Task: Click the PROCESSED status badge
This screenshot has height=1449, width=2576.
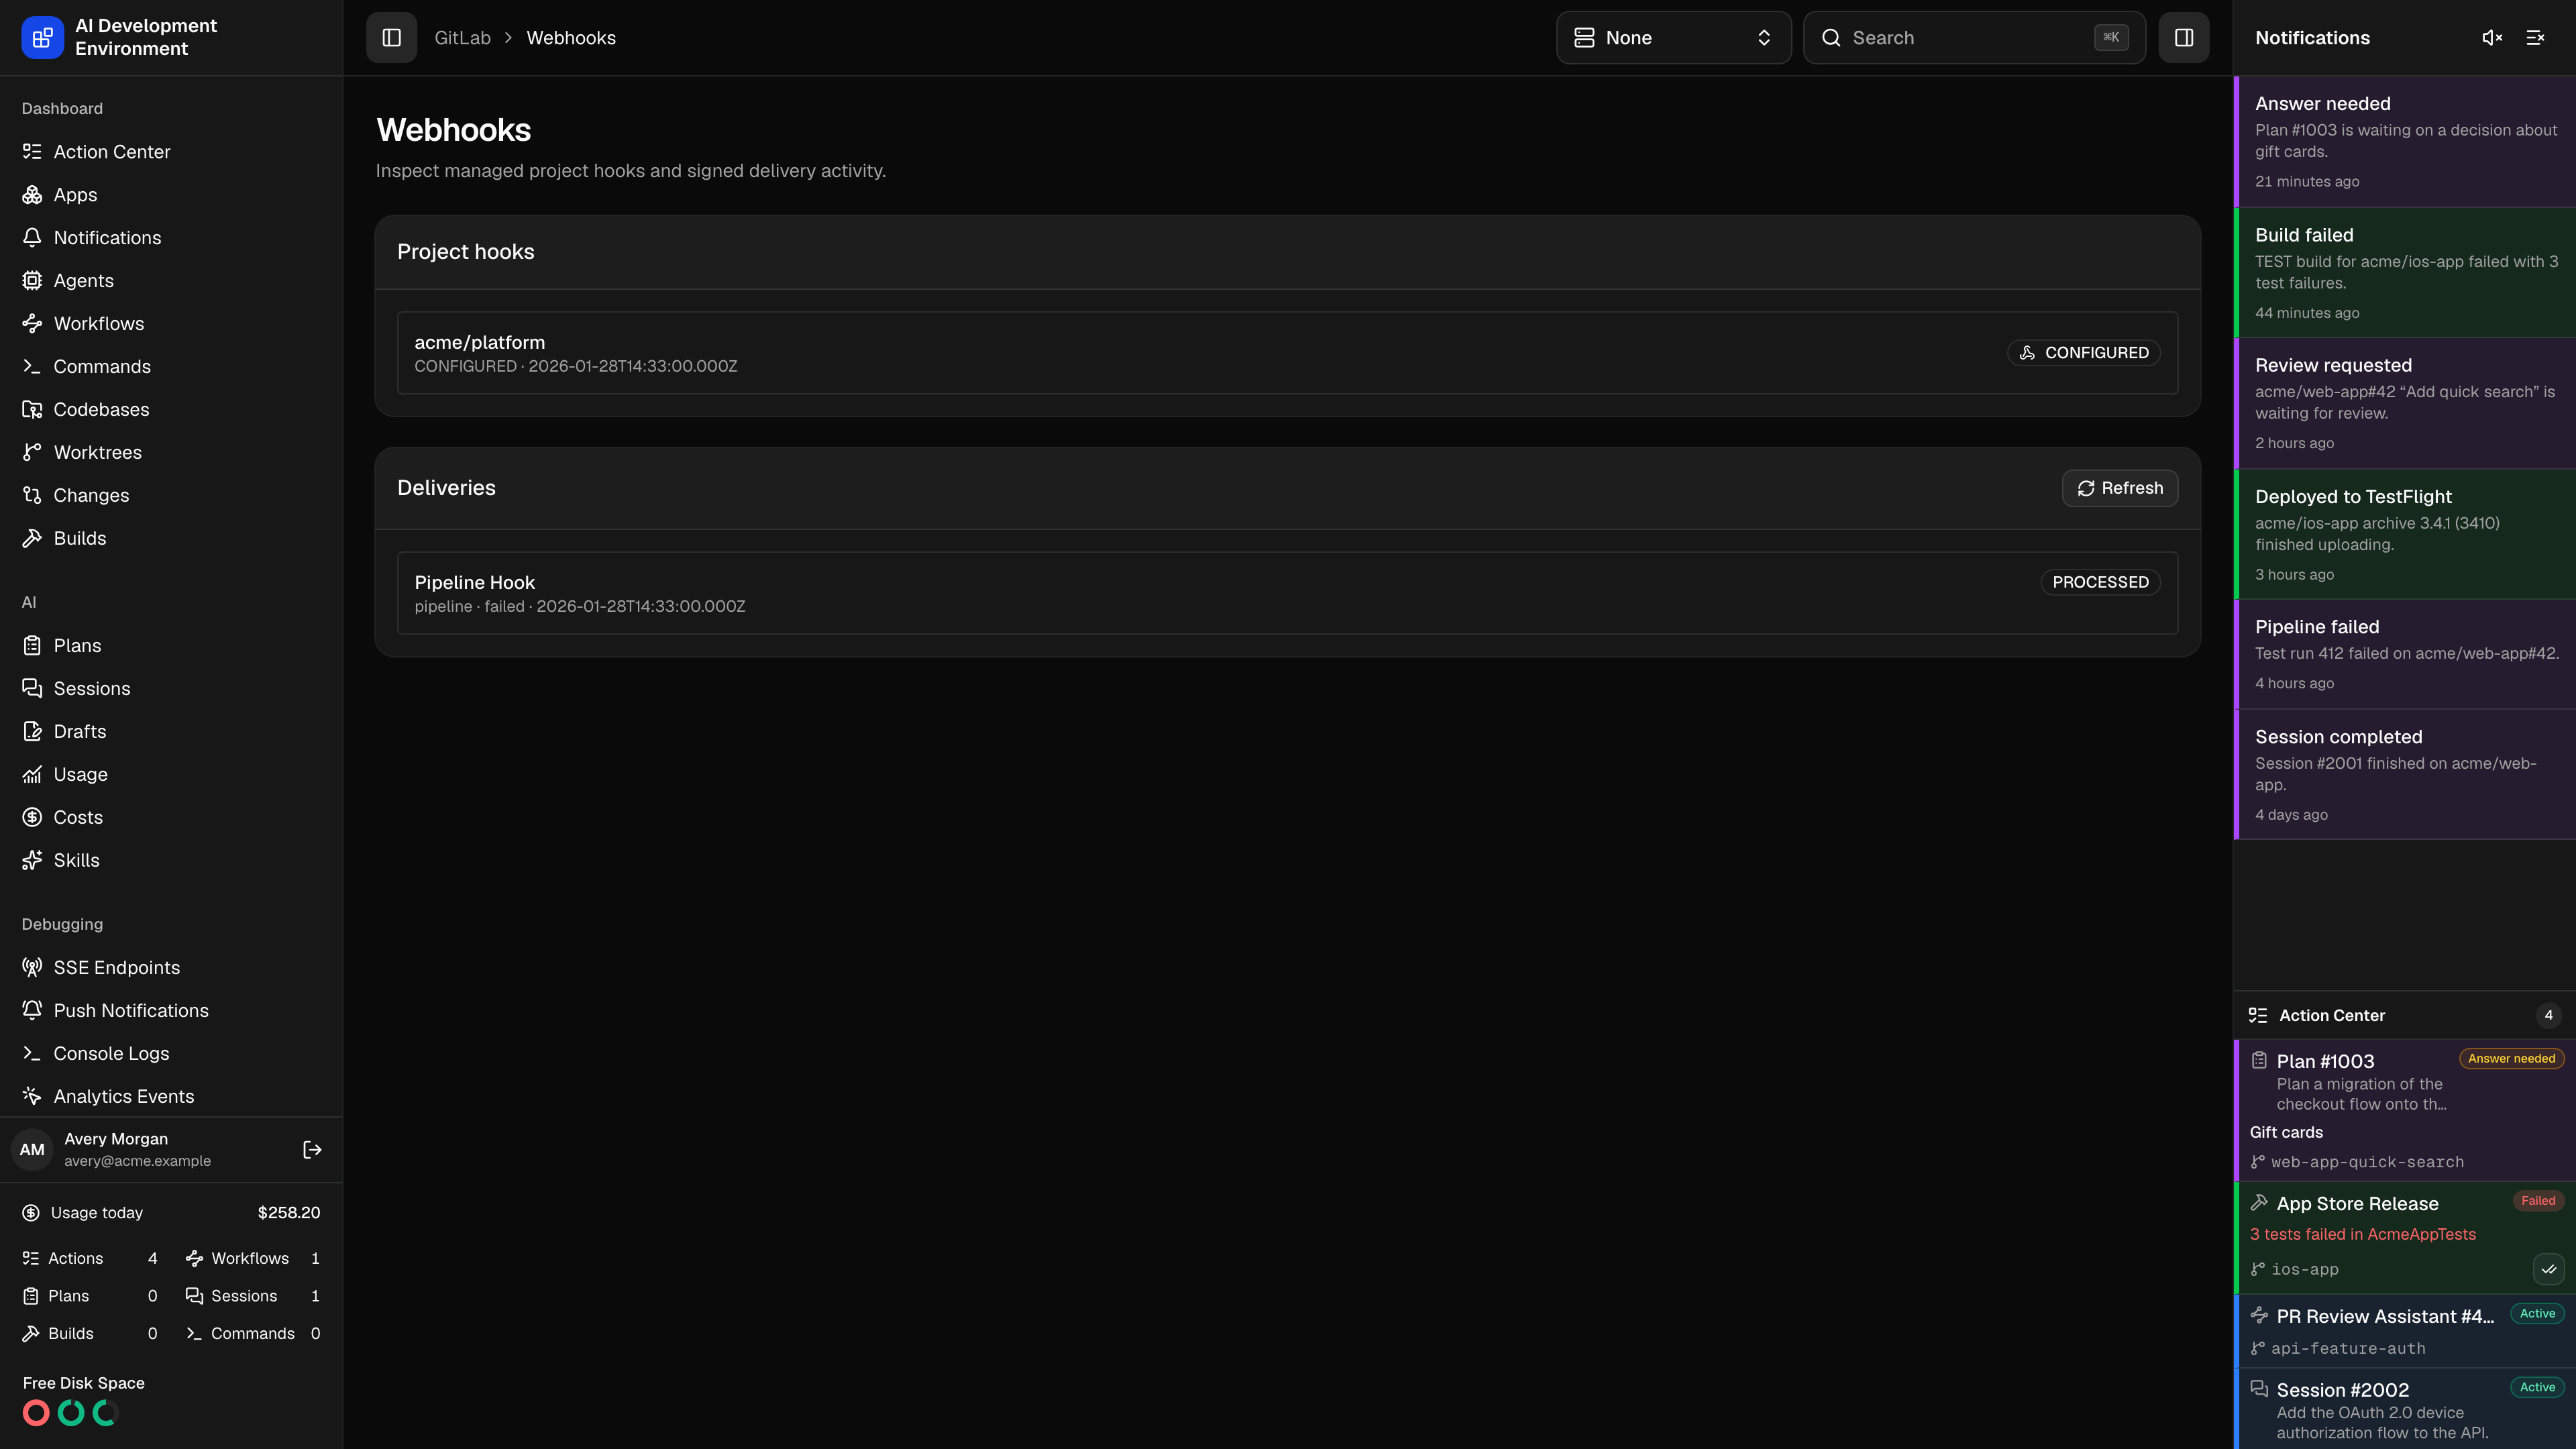Action: [x=2100, y=582]
